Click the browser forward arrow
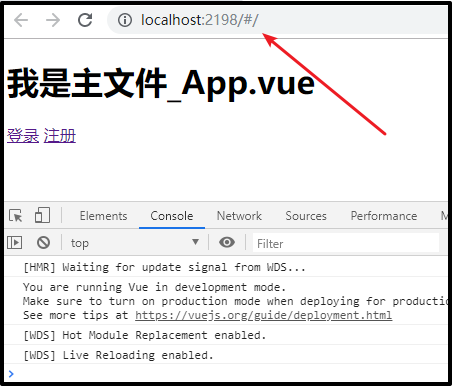 [x=53, y=20]
